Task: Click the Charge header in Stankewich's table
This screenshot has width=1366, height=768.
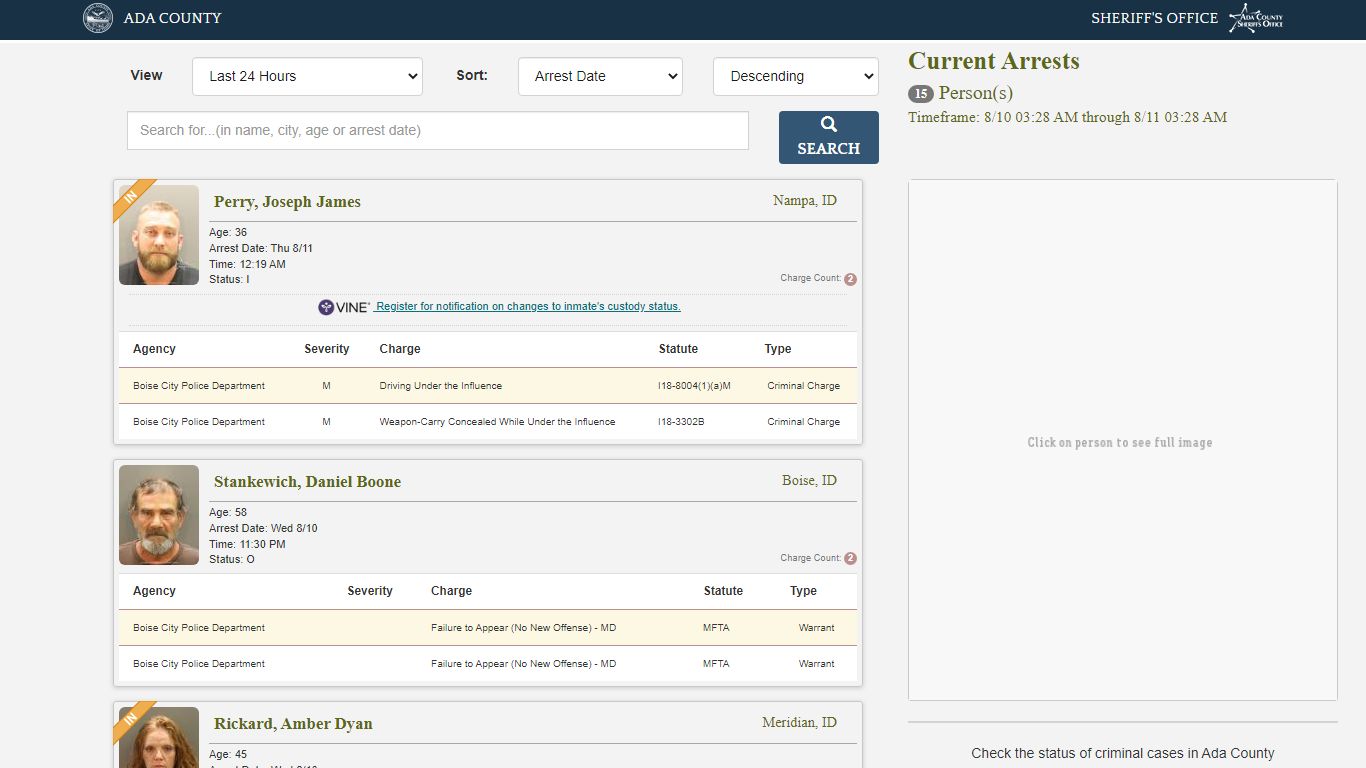Action: pos(451,591)
